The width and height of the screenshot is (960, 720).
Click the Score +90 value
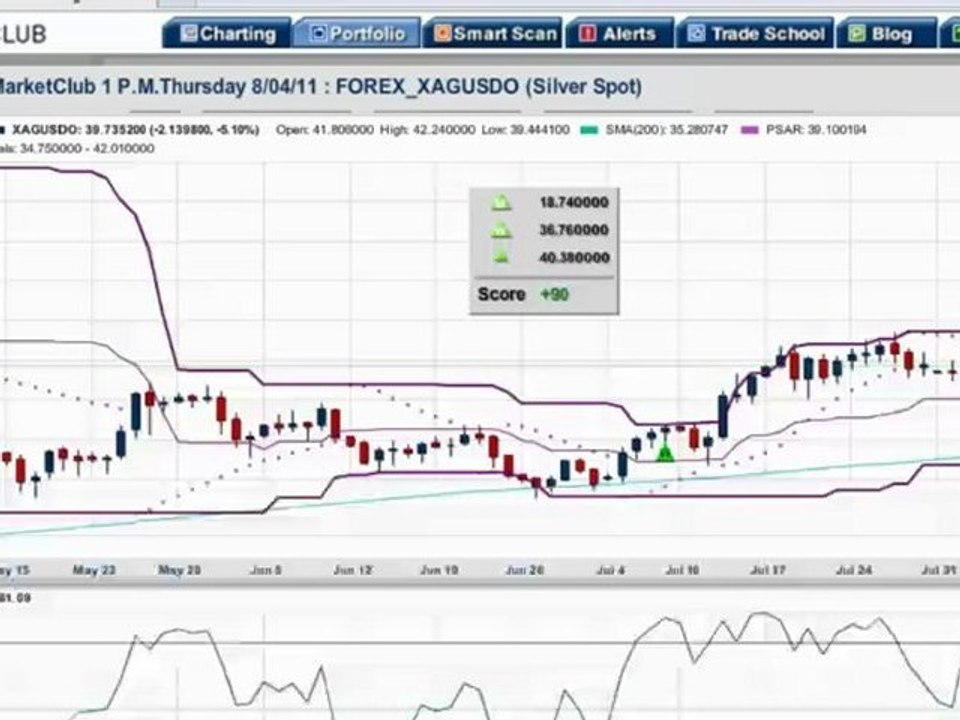pos(555,294)
